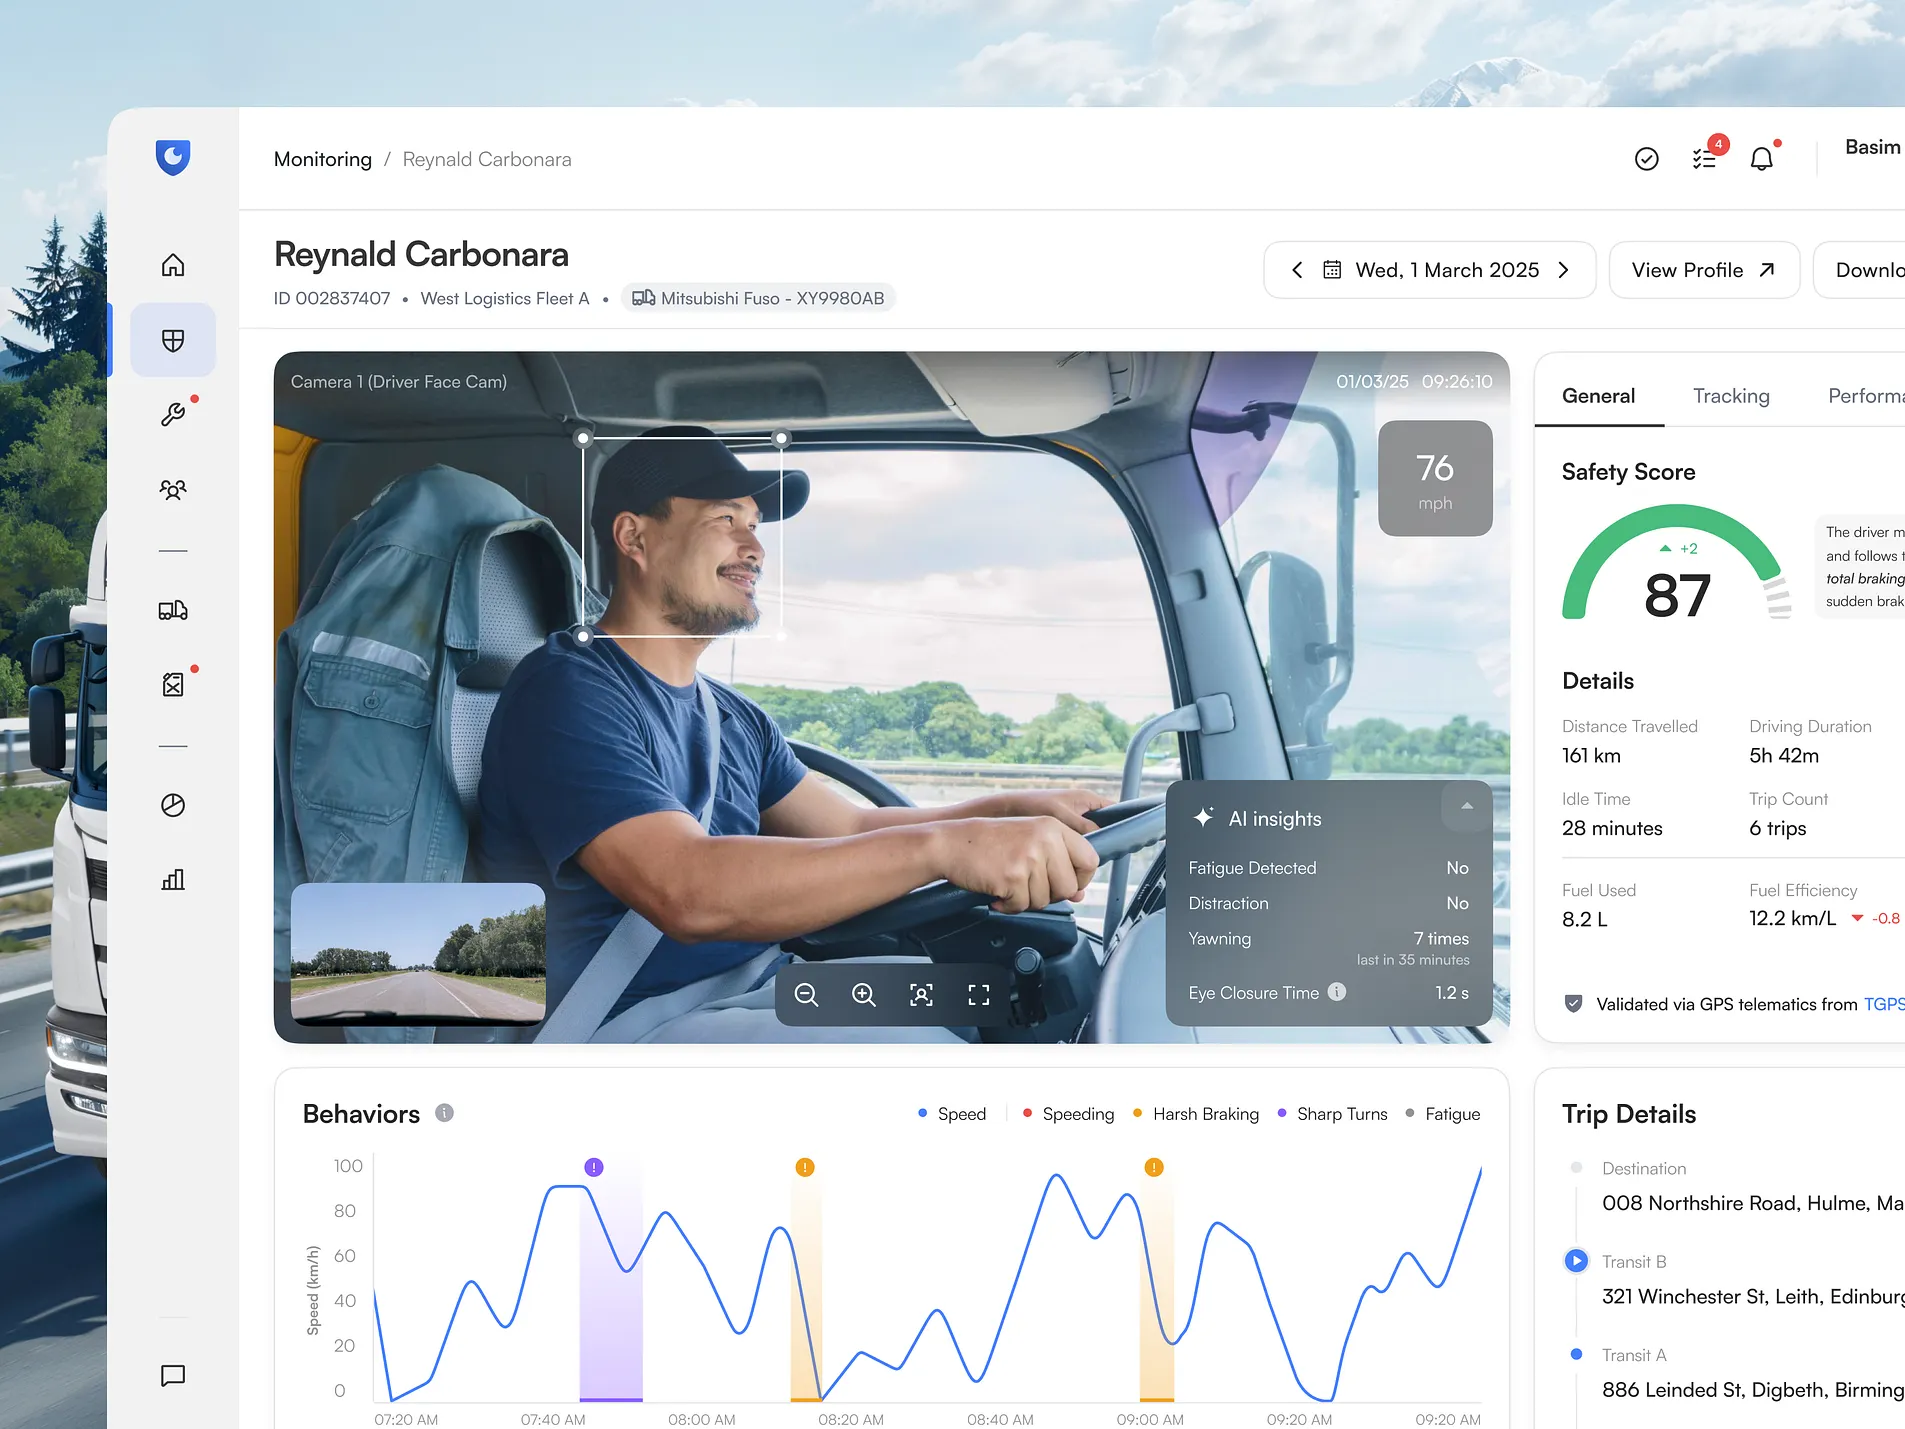Toggle the Fatigue legend item
This screenshot has width=1905, height=1429.
(1442, 1114)
